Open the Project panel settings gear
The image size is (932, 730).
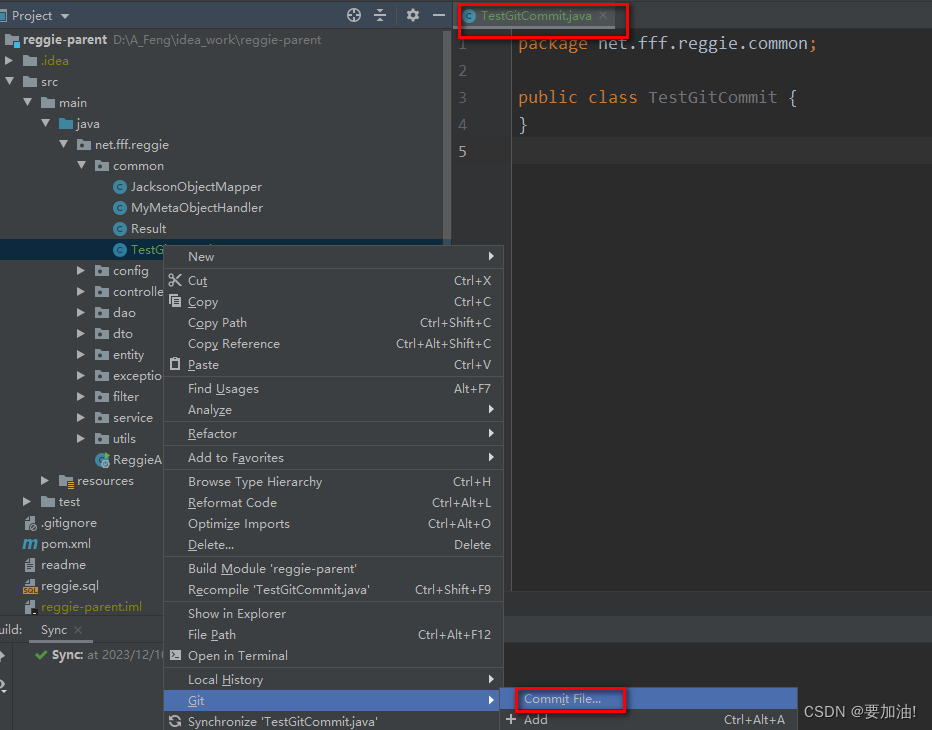point(413,15)
